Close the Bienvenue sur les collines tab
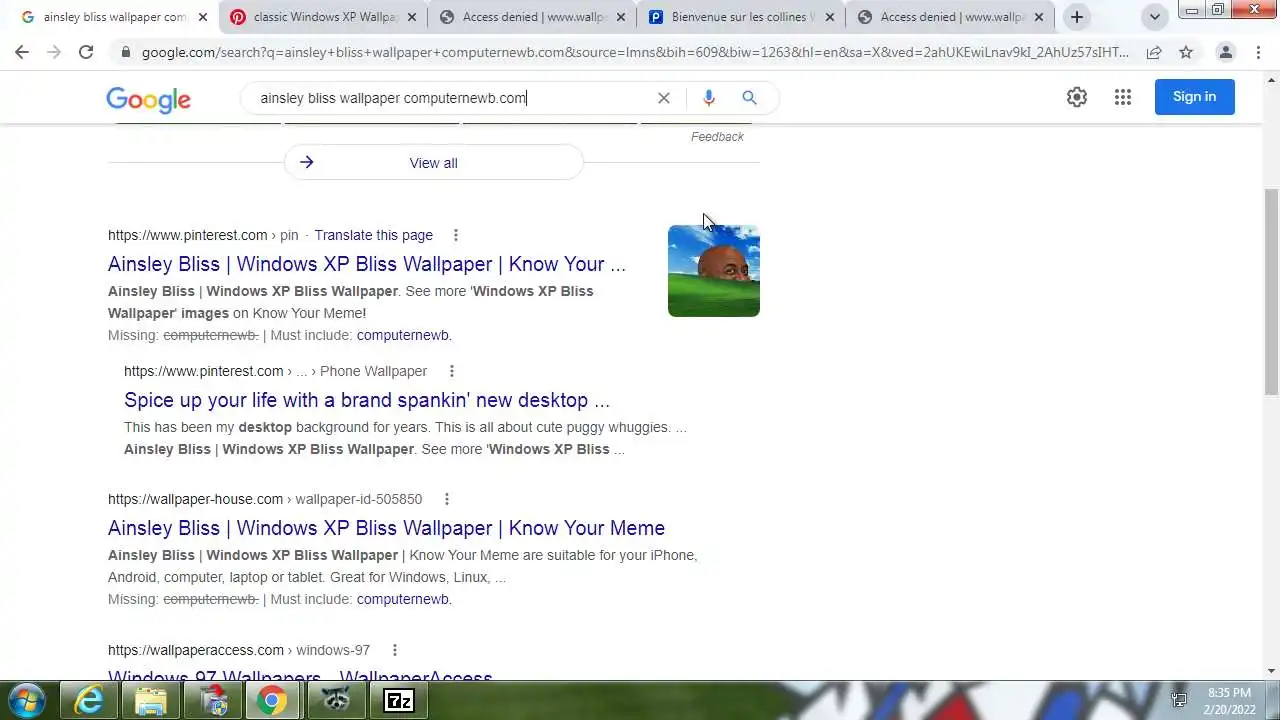 830,17
